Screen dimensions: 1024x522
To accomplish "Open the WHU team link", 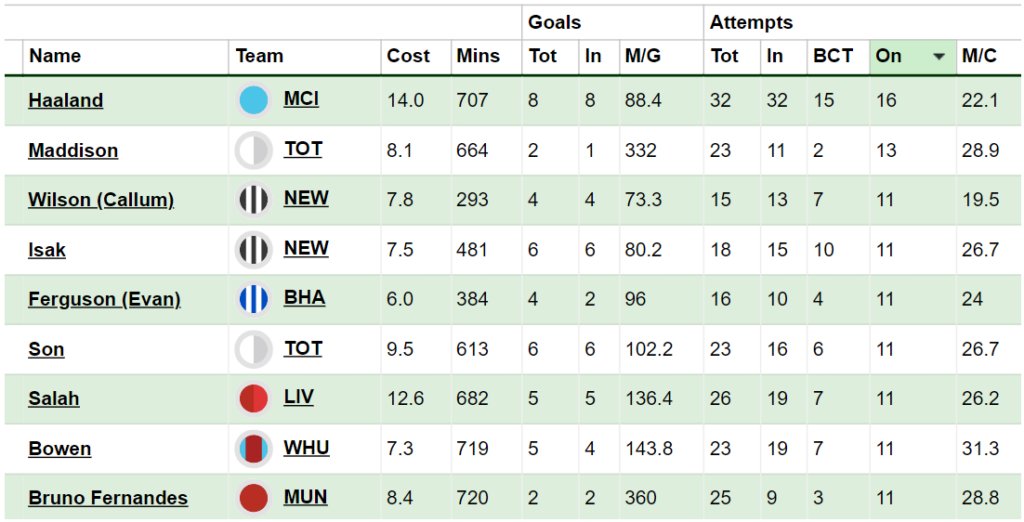I will coord(306,448).
